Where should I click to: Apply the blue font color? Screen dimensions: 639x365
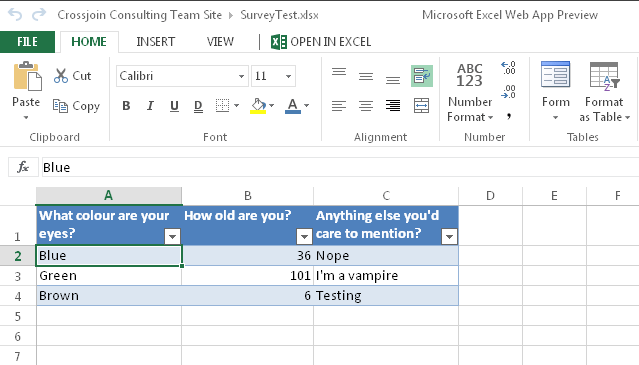(x=293, y=106)
